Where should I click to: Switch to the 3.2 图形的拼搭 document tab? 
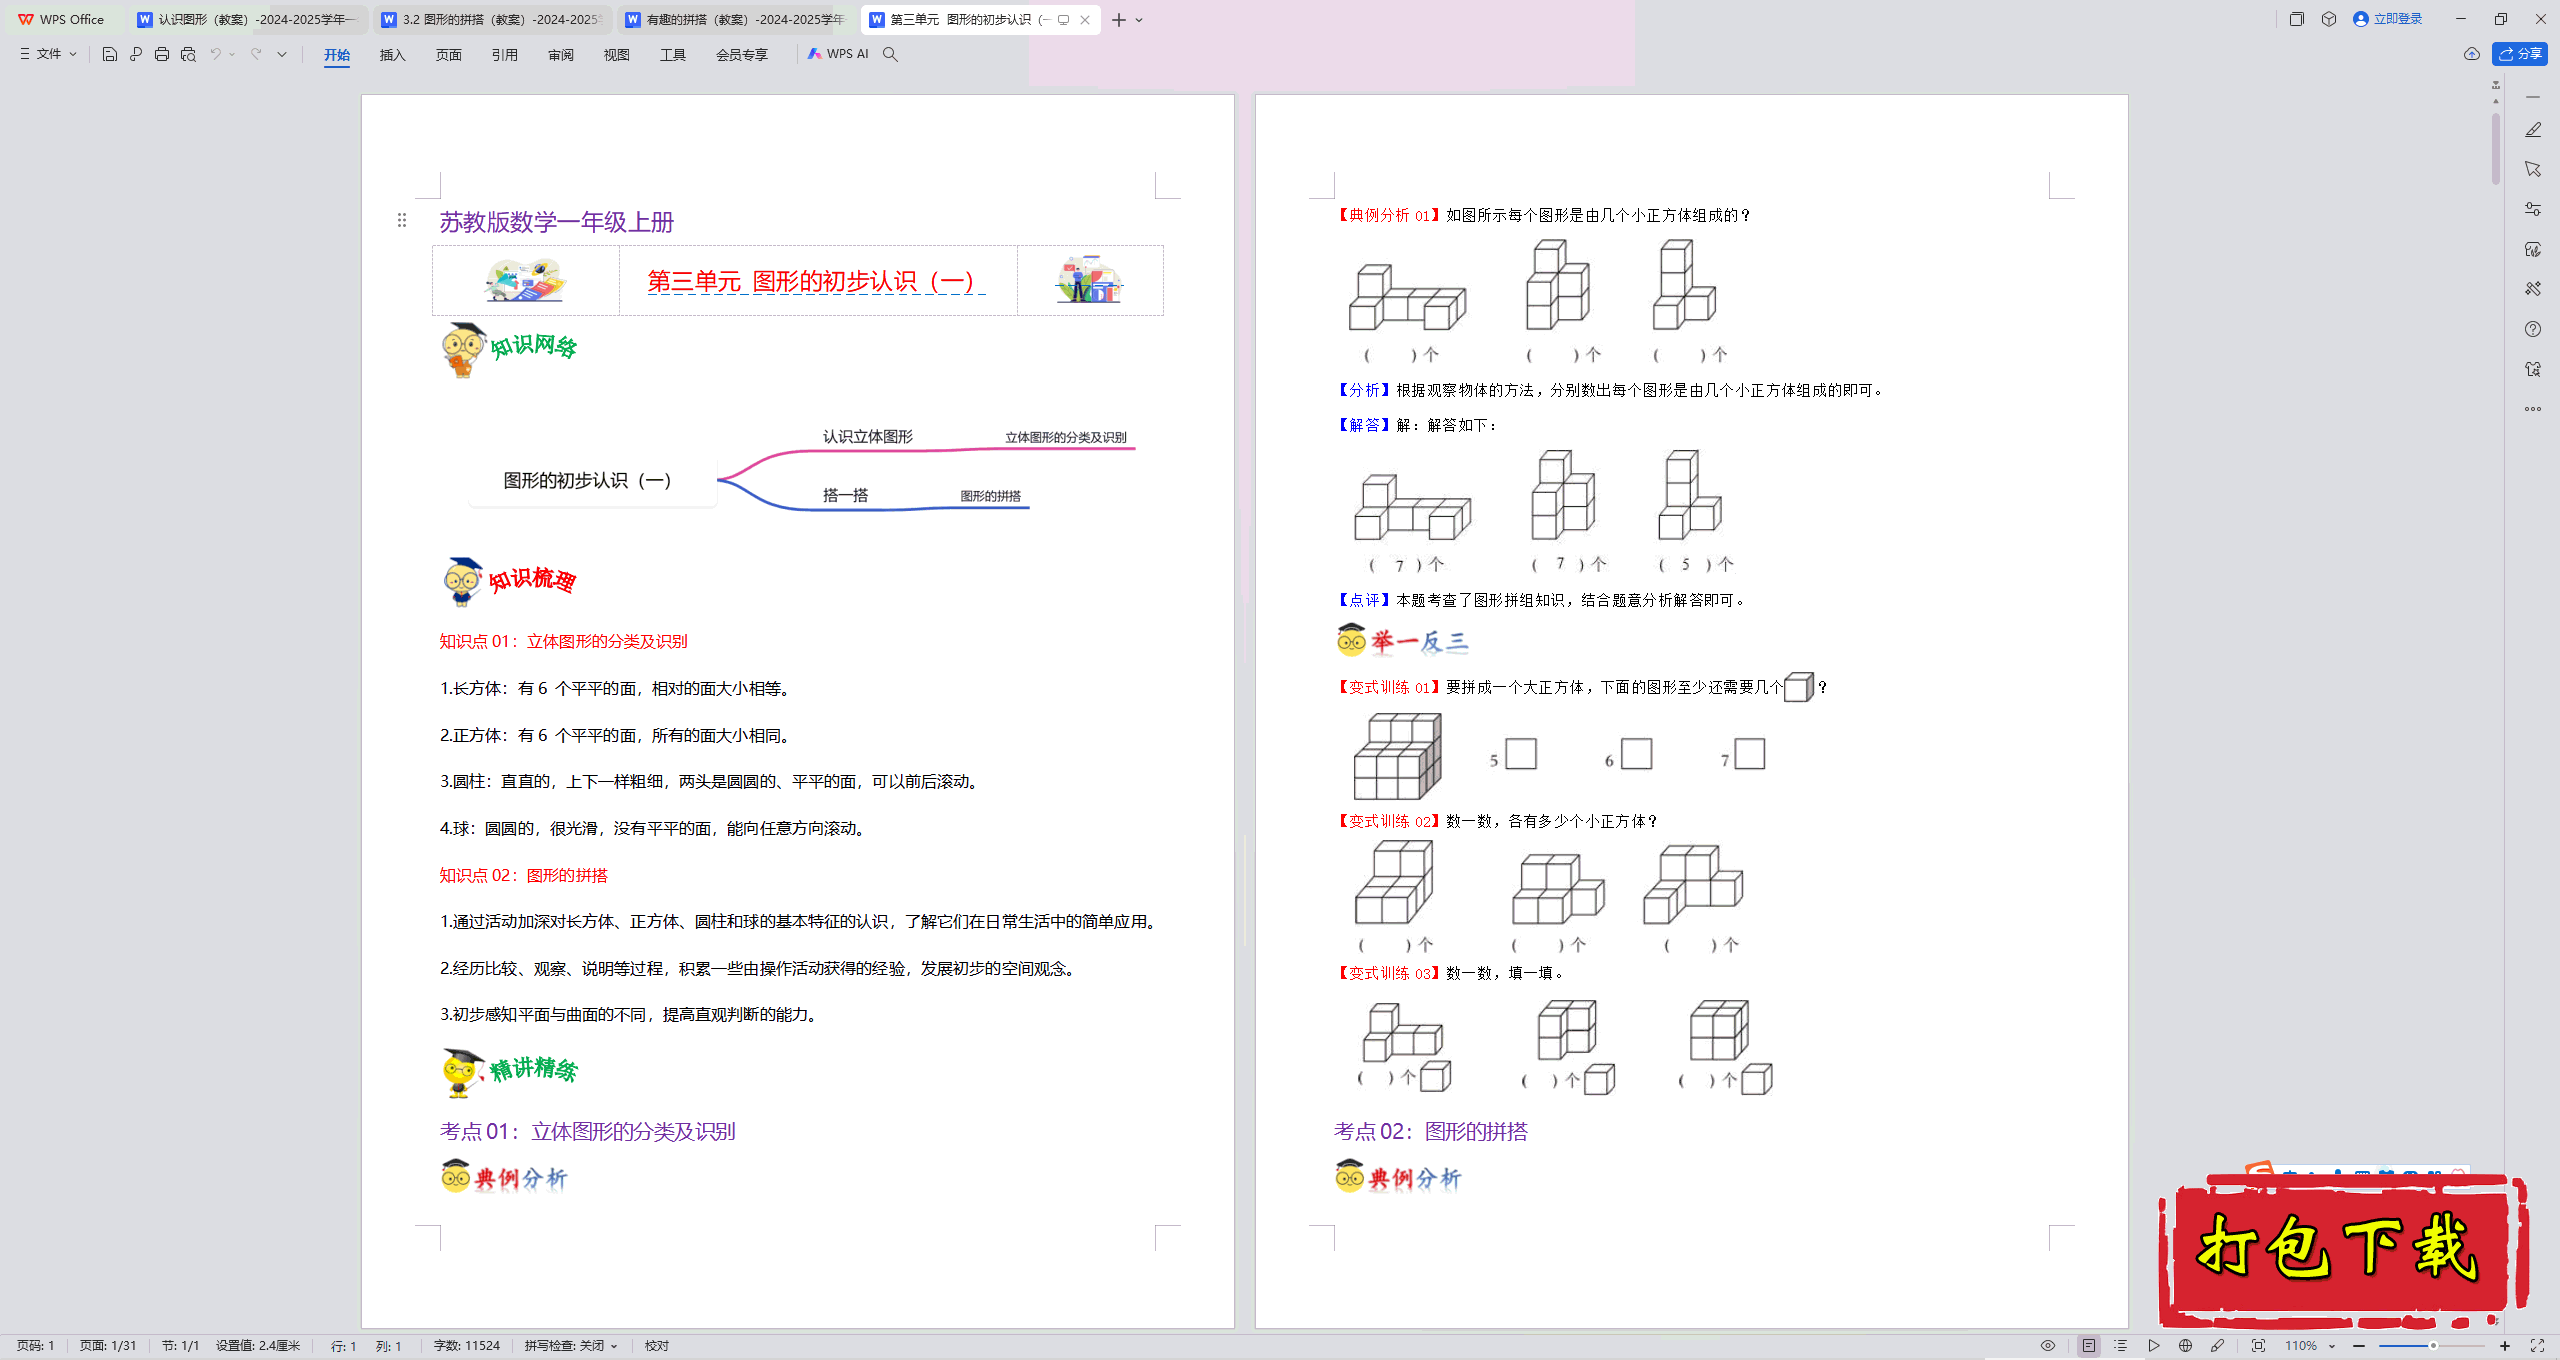pos(492,19)
